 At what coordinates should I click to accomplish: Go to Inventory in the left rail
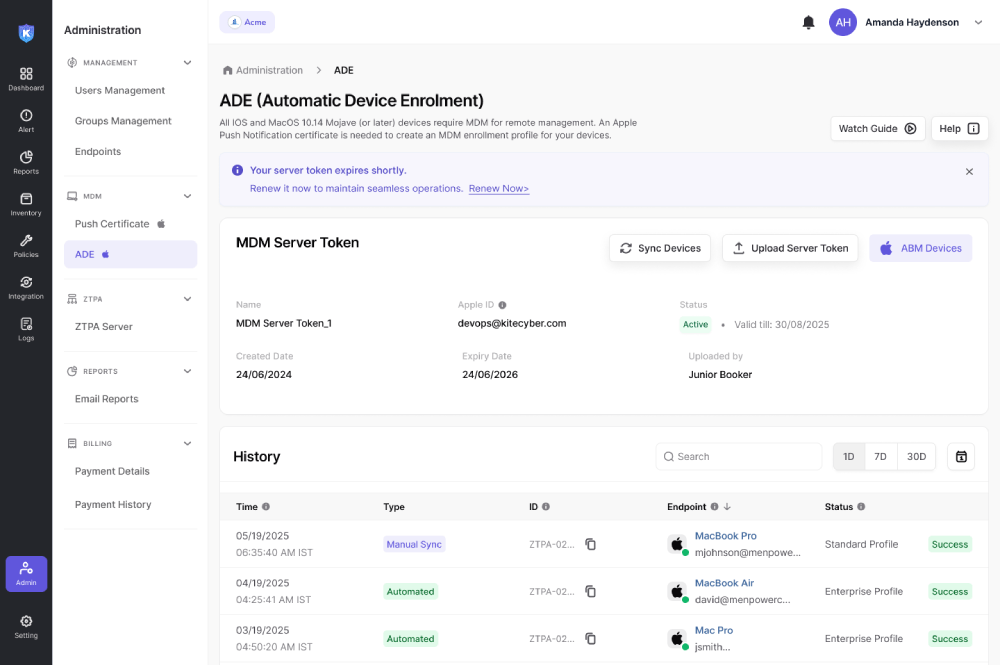(x=26, y=204)
